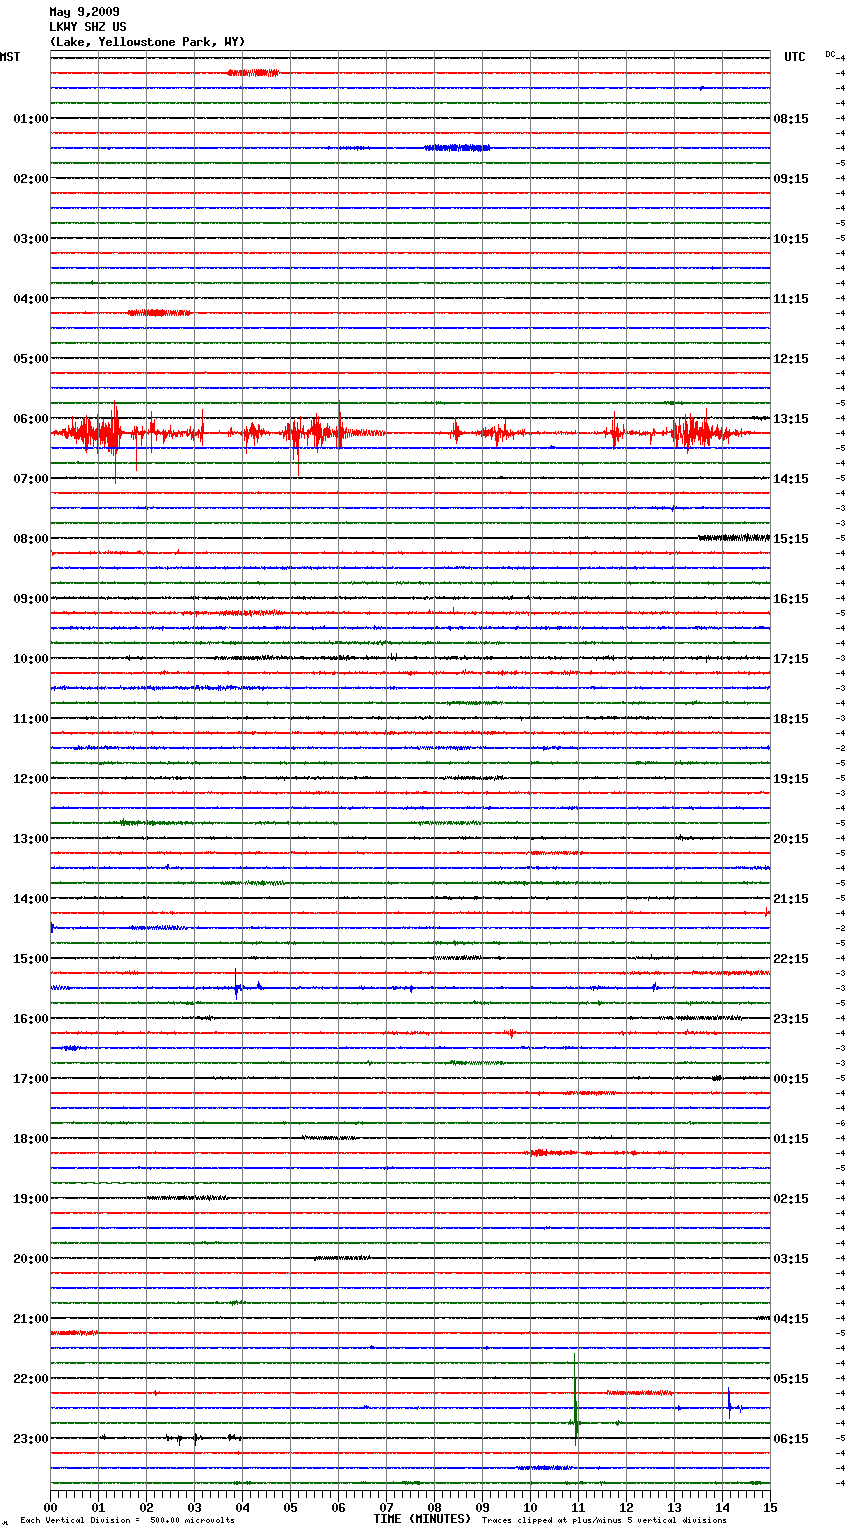Click the 06:15 UTC time label

pyautogui.click(x=791, y=1439)
